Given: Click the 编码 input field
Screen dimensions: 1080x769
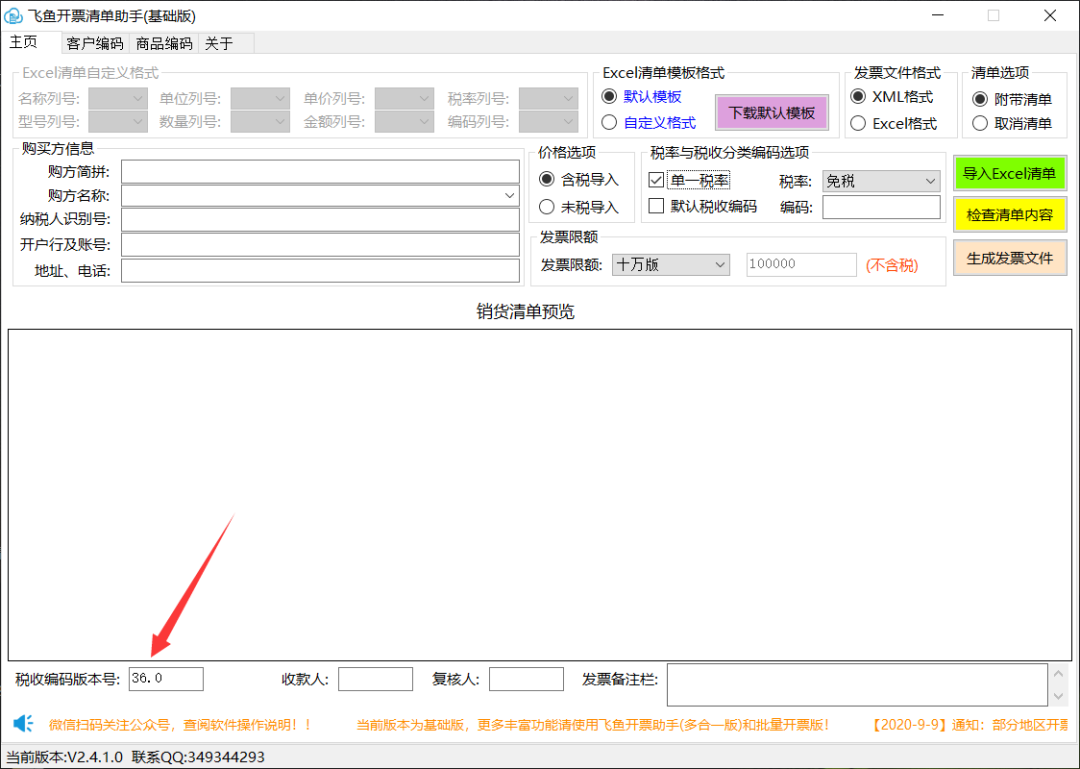Looking at the screenshot, I should point(881,207).
